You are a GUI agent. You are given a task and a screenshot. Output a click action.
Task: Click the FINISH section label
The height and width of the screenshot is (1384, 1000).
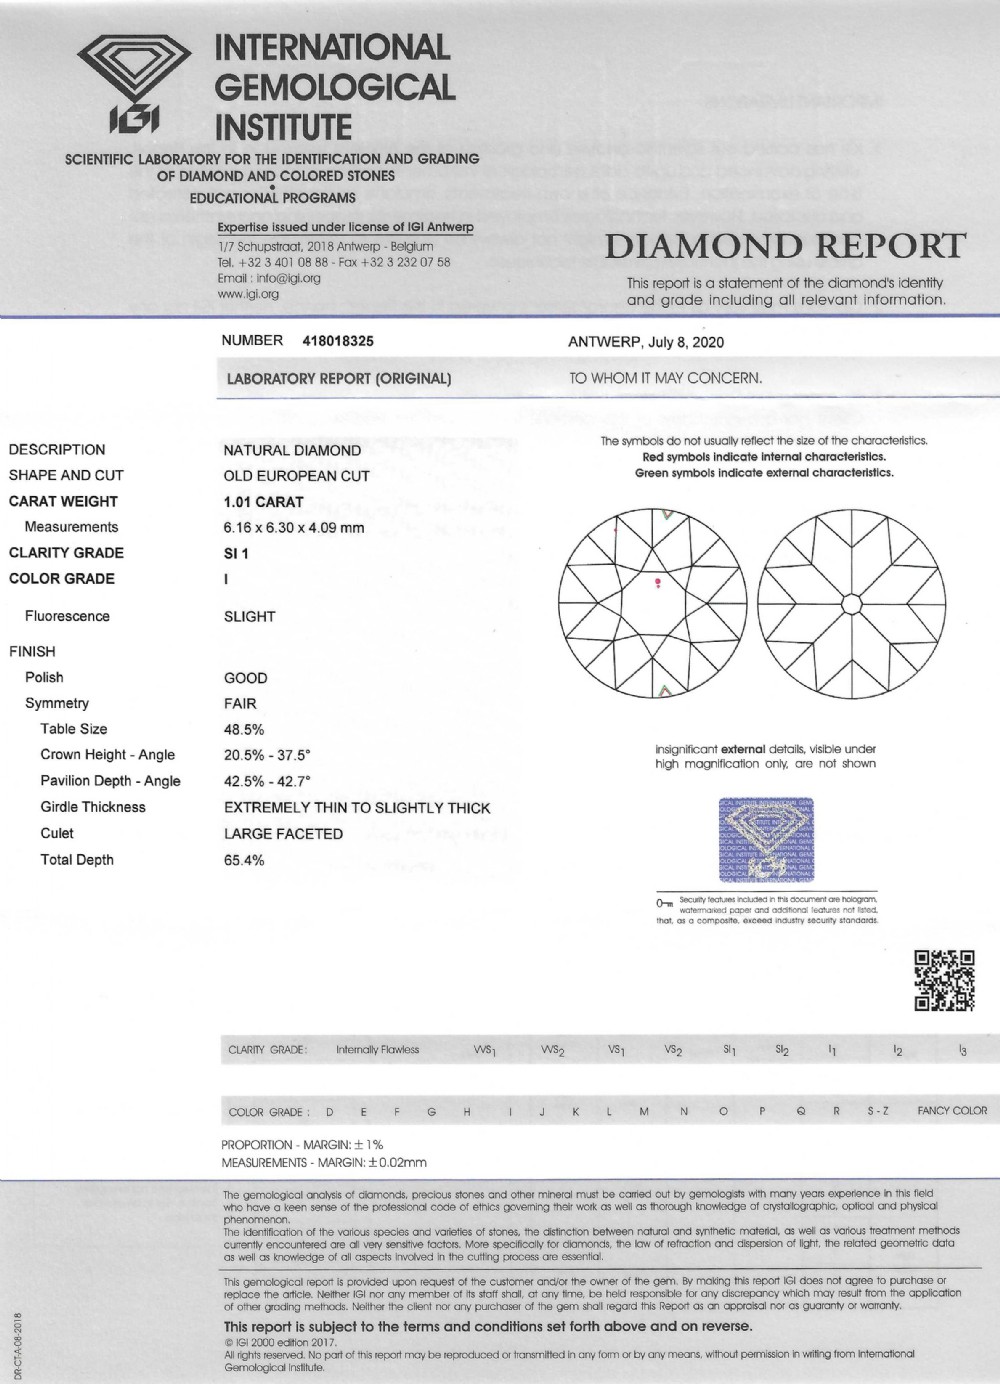32,651
